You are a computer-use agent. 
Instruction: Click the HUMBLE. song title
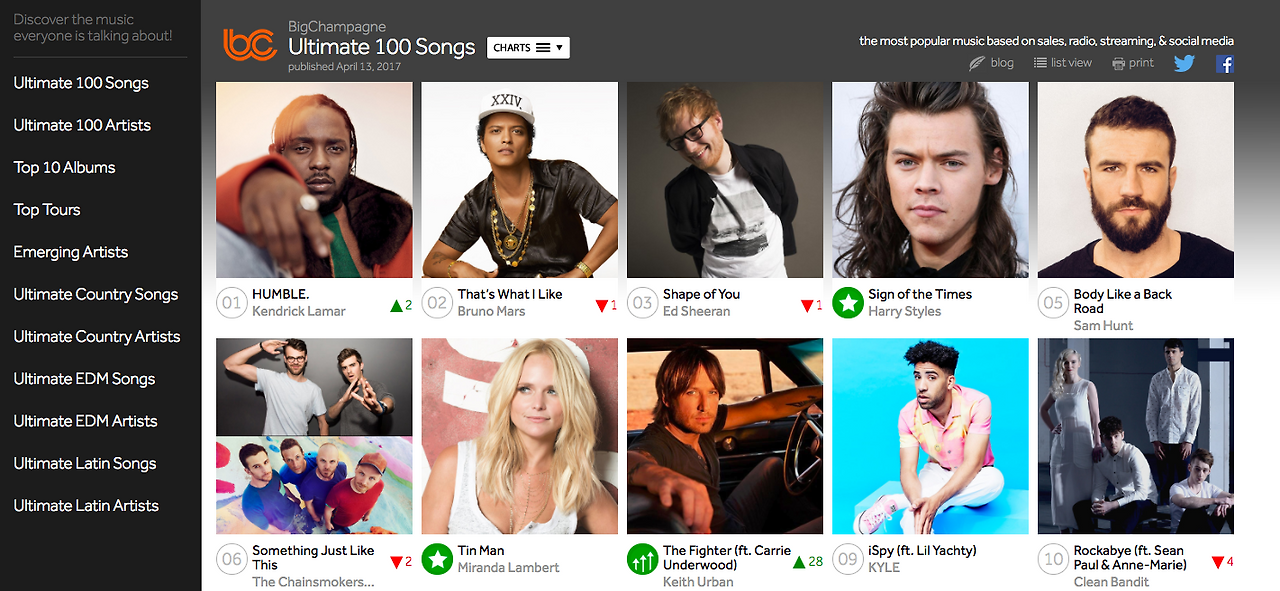point(281,294)
